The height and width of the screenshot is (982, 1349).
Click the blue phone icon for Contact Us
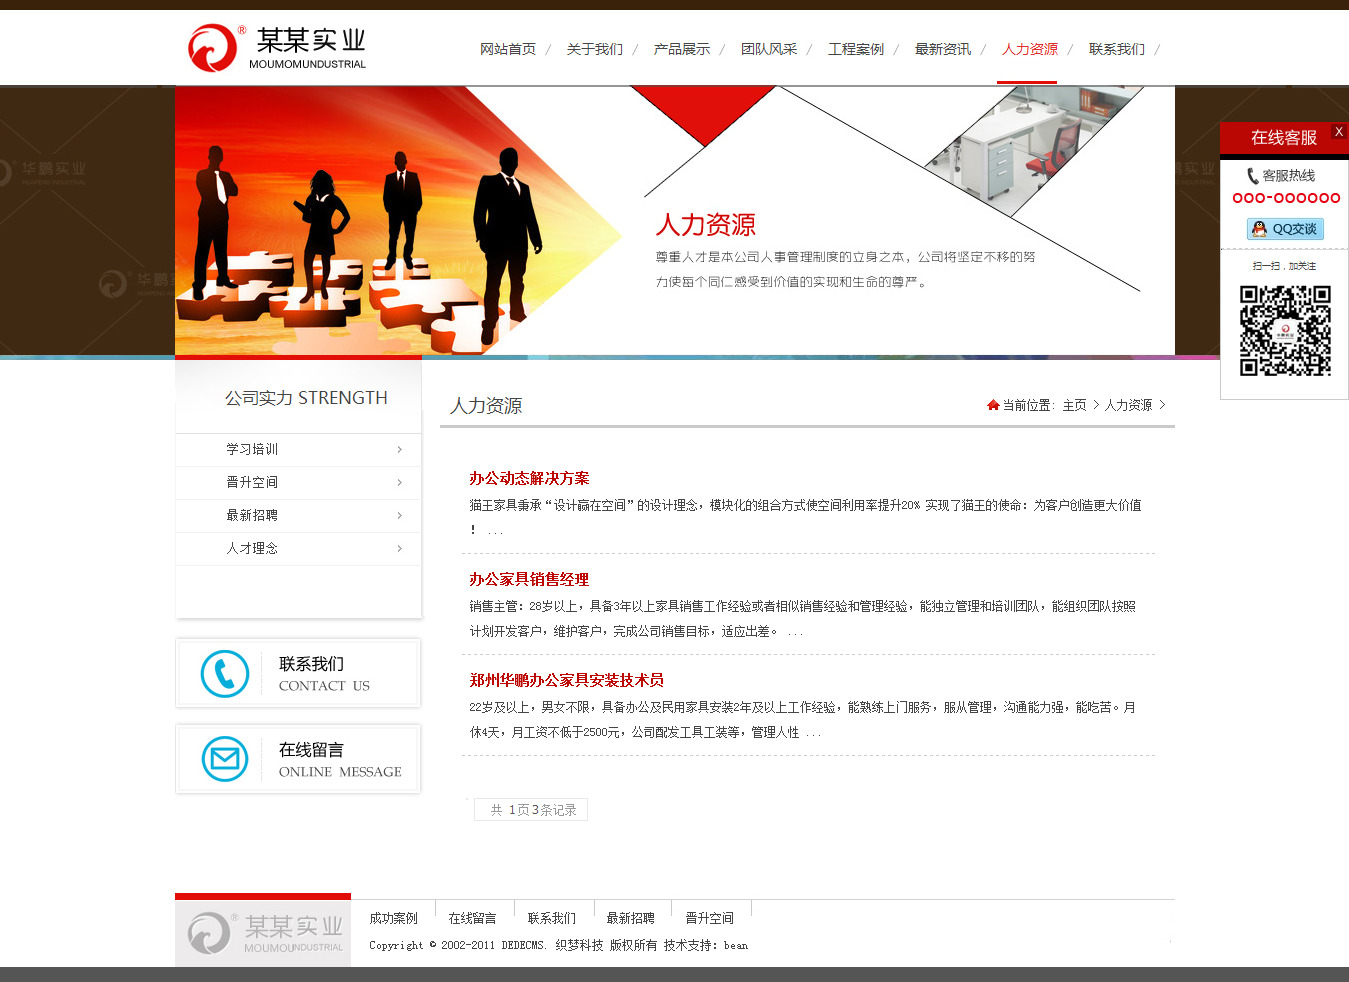[225, 674]
